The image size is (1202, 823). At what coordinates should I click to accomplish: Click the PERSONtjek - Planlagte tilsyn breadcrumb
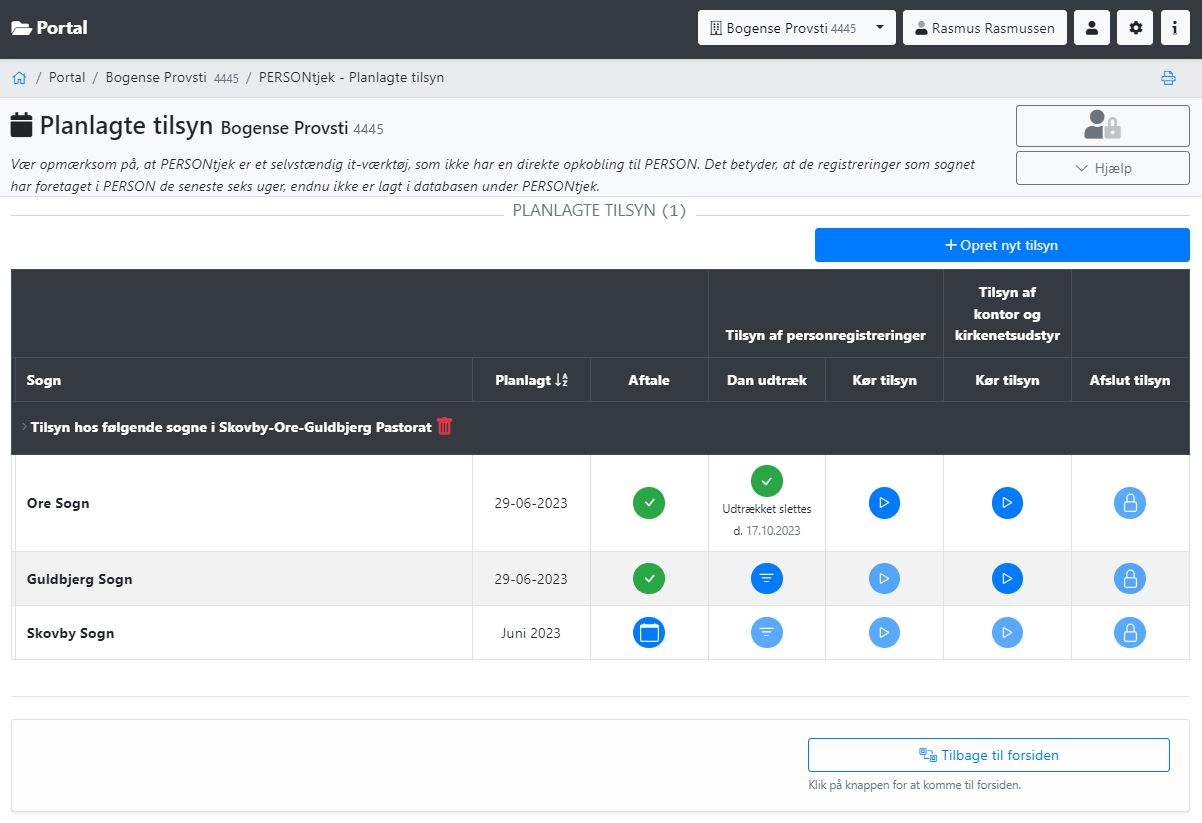coord(352,77)
